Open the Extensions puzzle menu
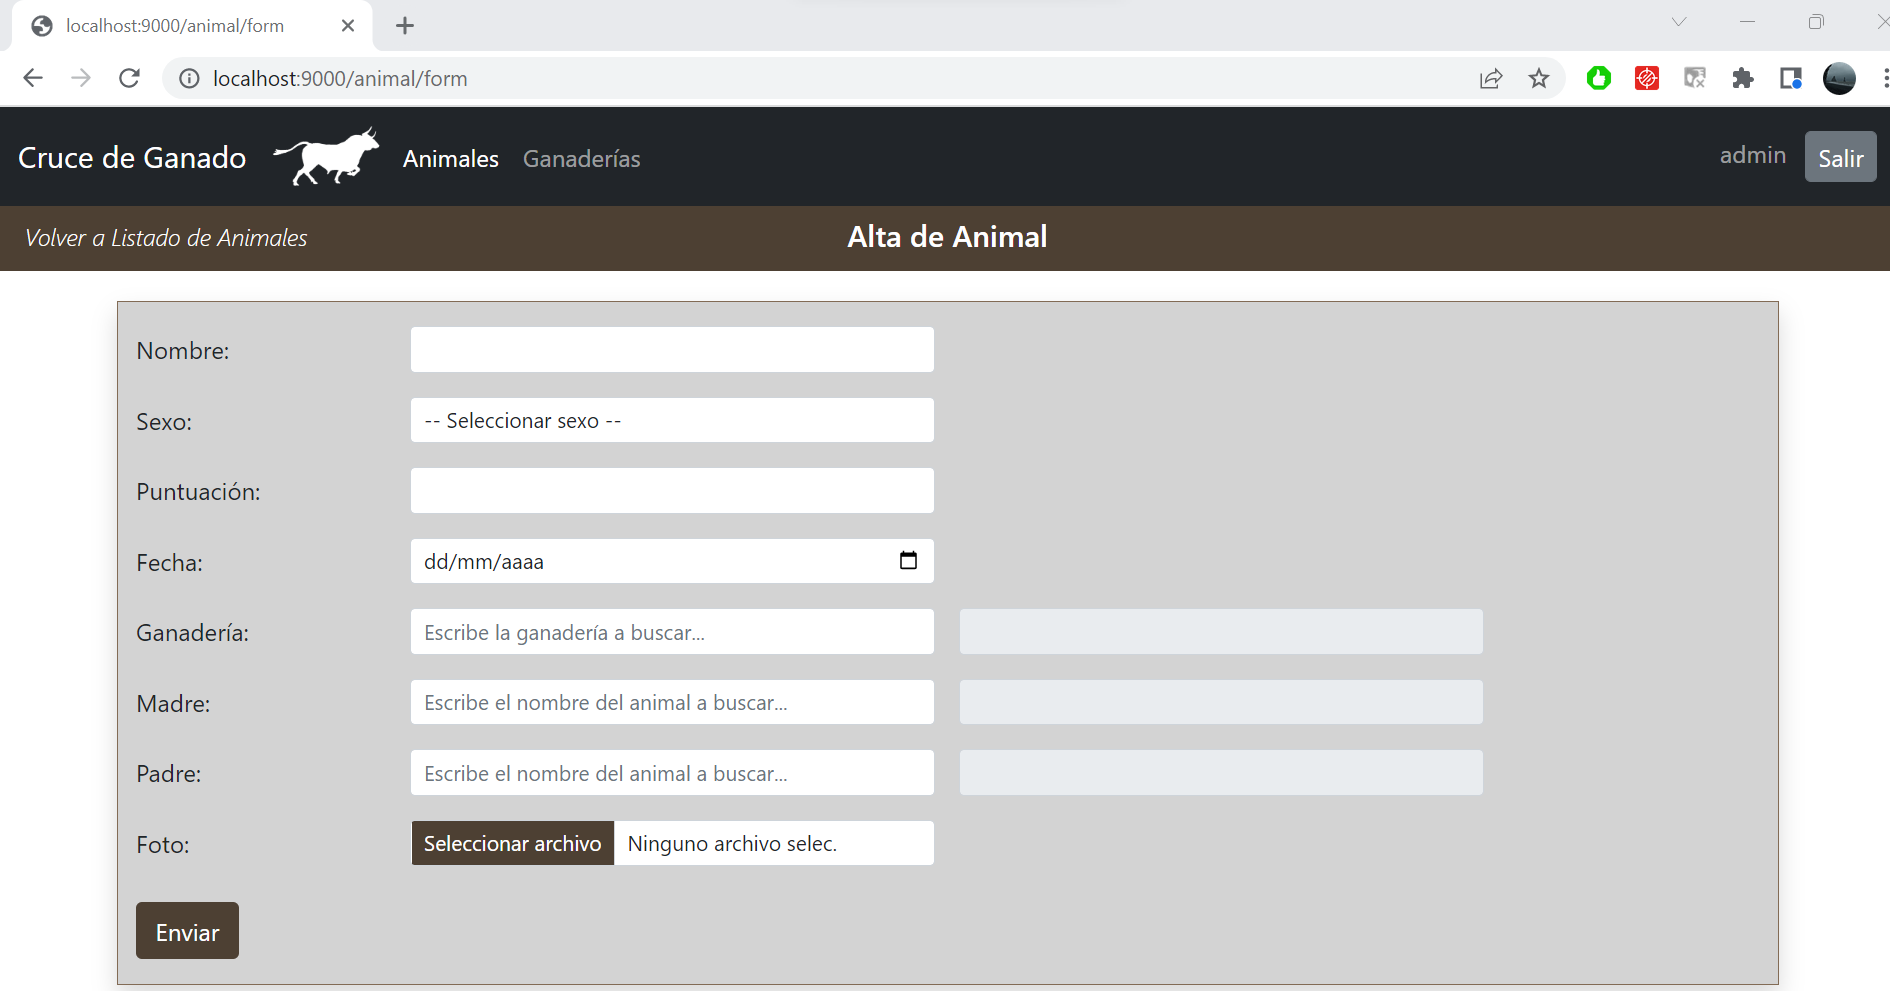Screen dimensions: 1890x991 pos(1743,78)
